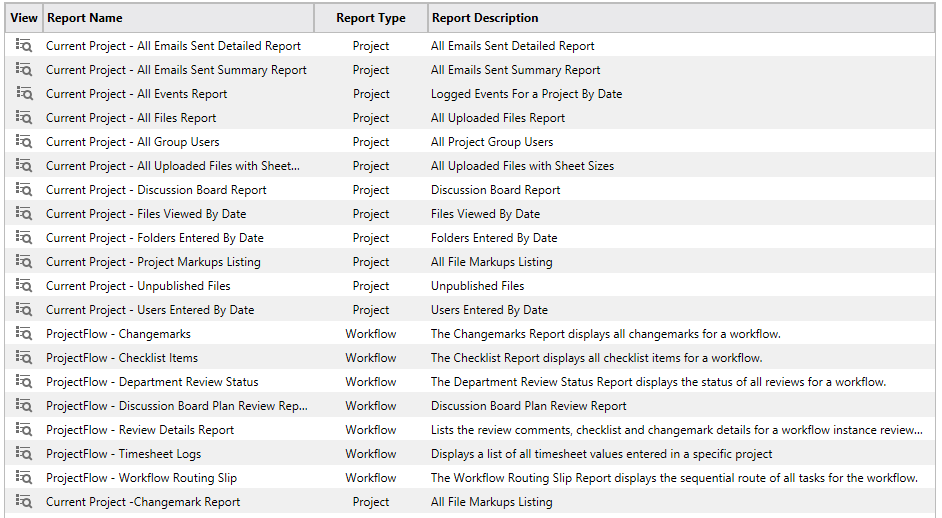Select 'ProjectFlow - Review Details Report' name
This screenshot has width=942, height=518.
click(140, 431)
